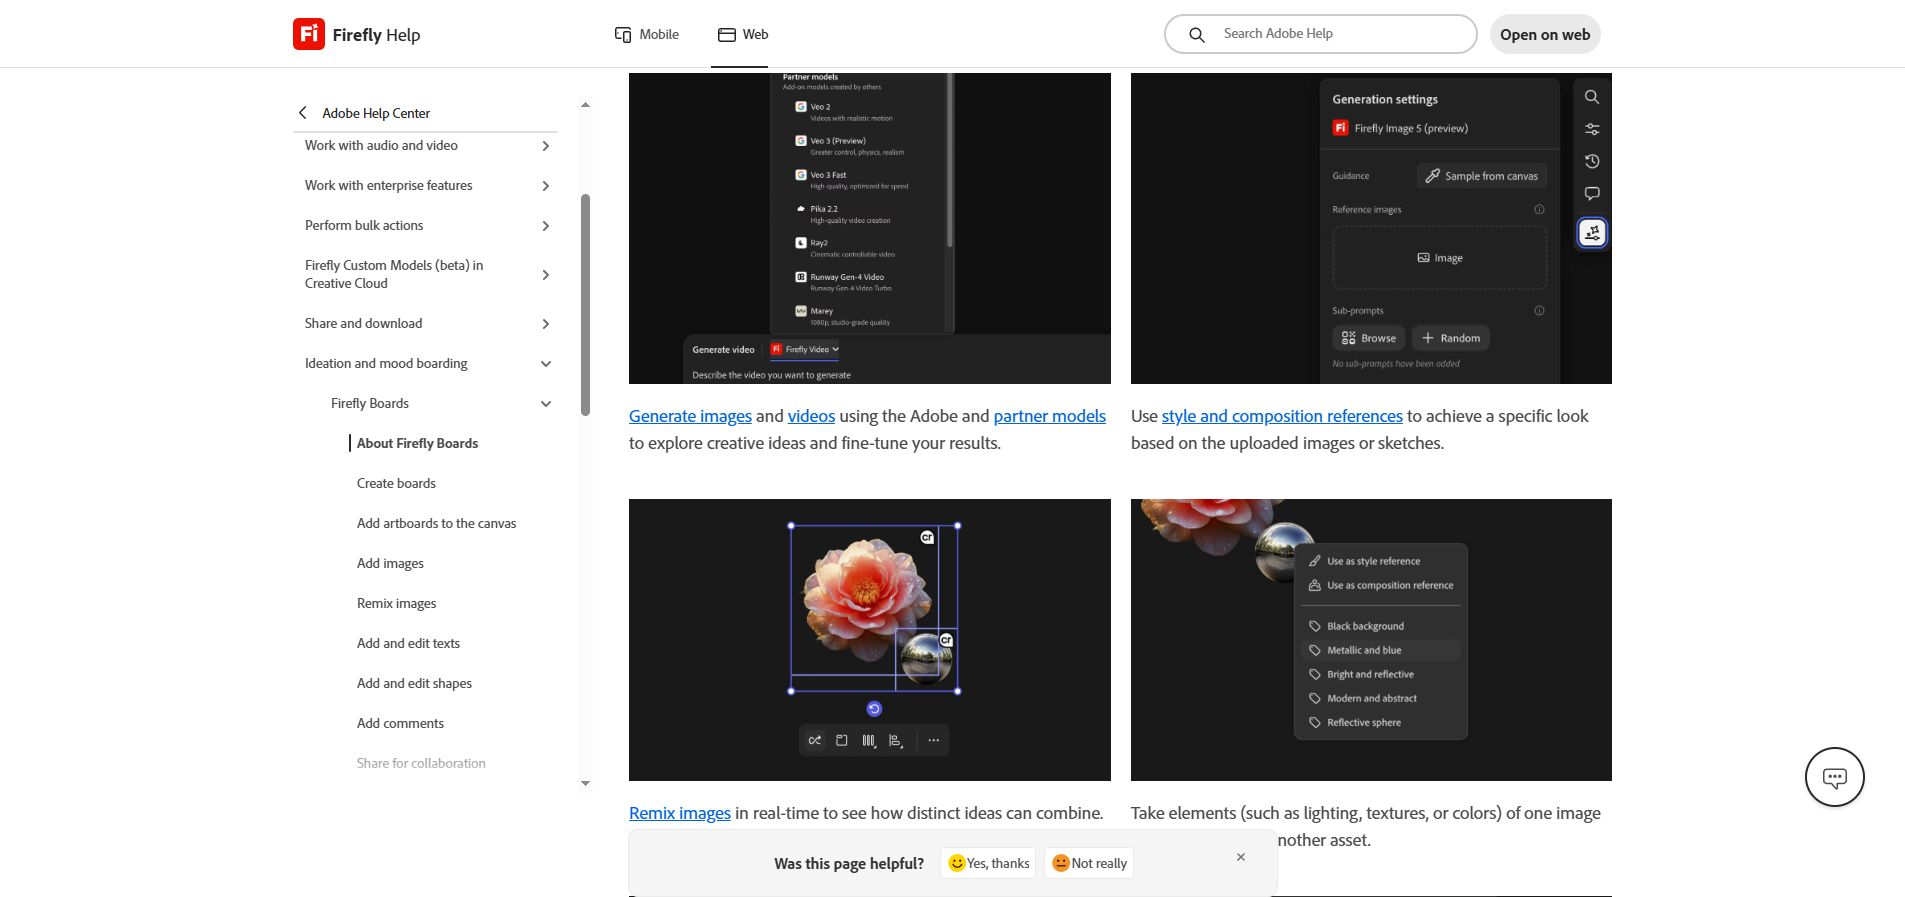Click the smiley face Yes, thanks emoji

(956, 863)
